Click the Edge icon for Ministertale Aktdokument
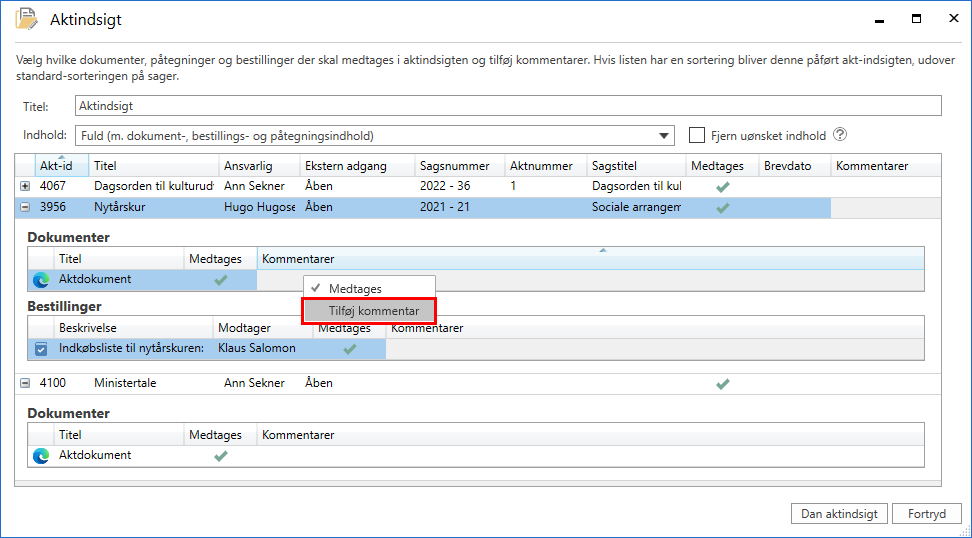This screenshot has height=538, width=972. click(41, 456)
